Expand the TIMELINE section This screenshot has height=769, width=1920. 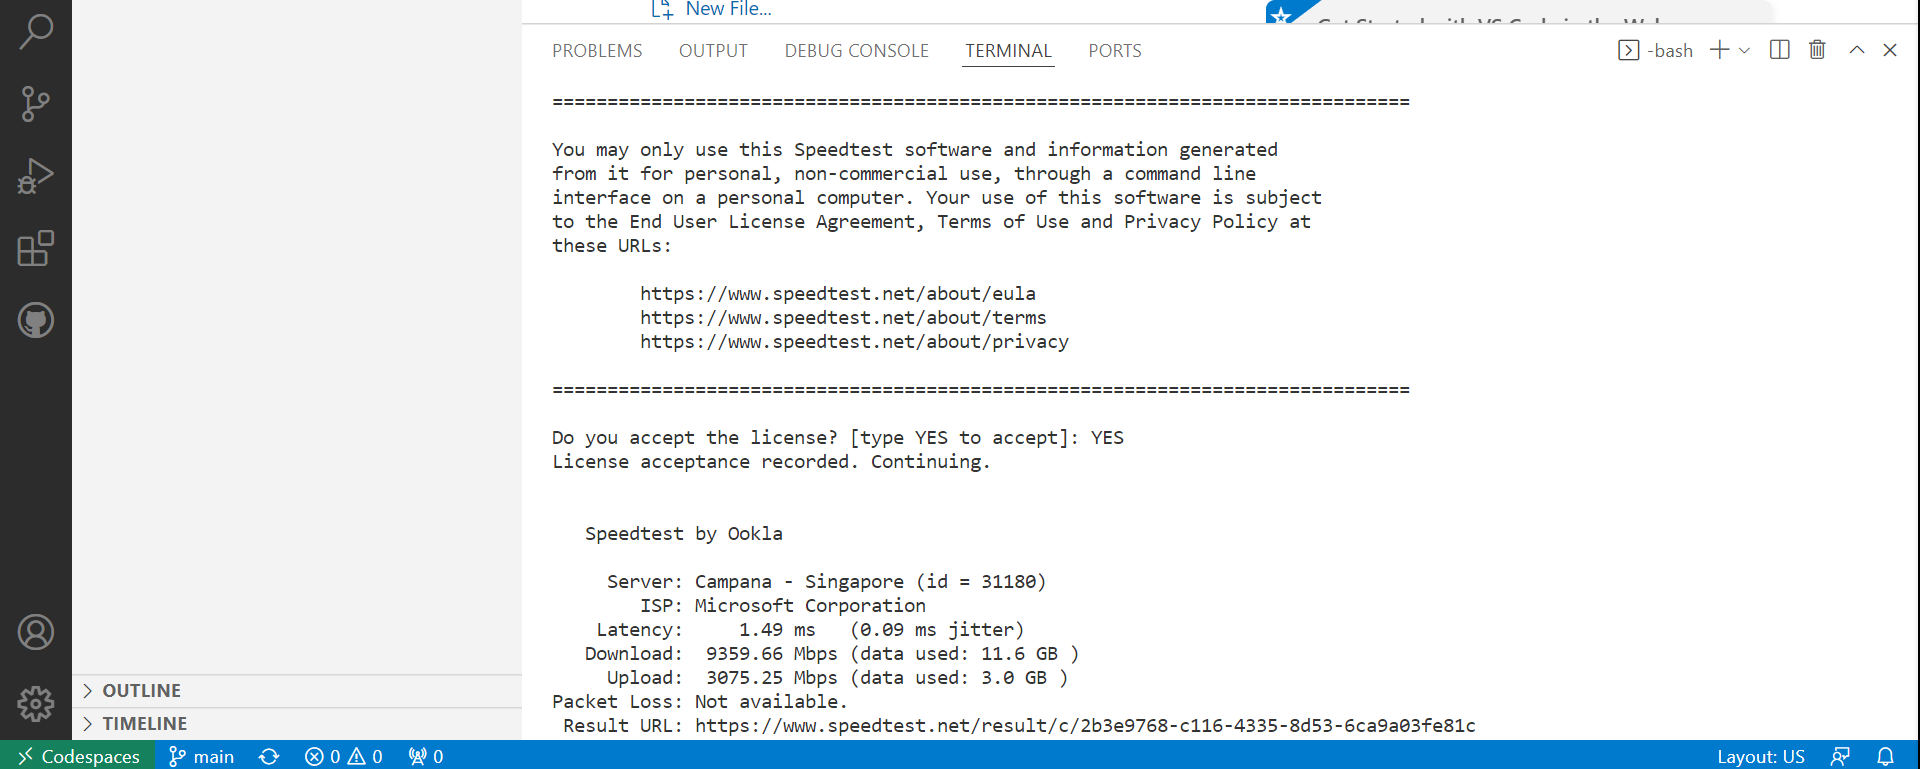[x=297, y=724]
